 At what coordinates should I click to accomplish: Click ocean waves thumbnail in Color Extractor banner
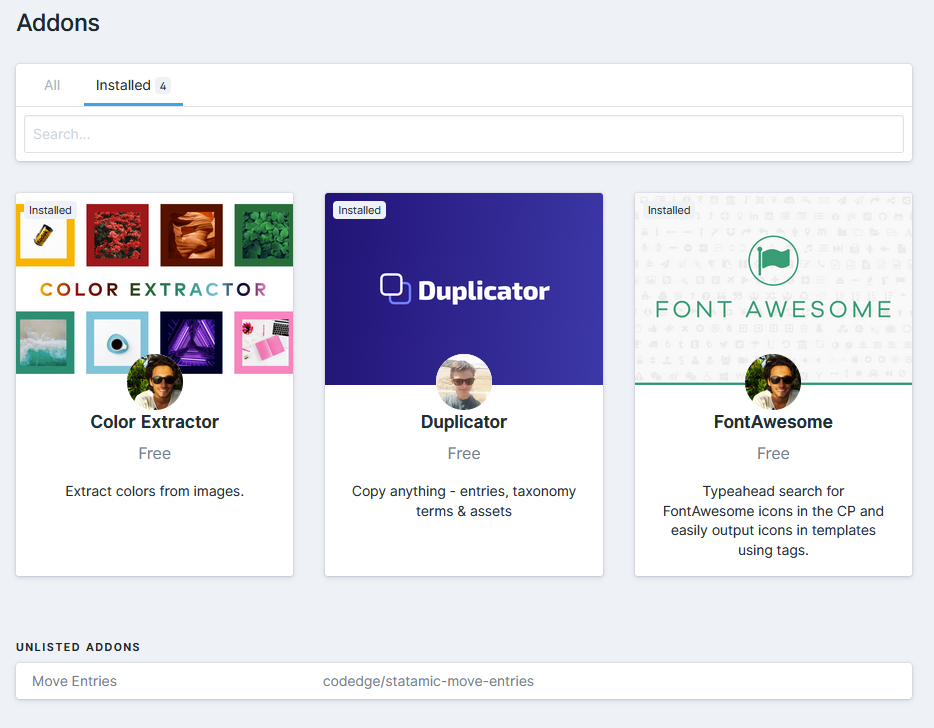click(45, 343)
